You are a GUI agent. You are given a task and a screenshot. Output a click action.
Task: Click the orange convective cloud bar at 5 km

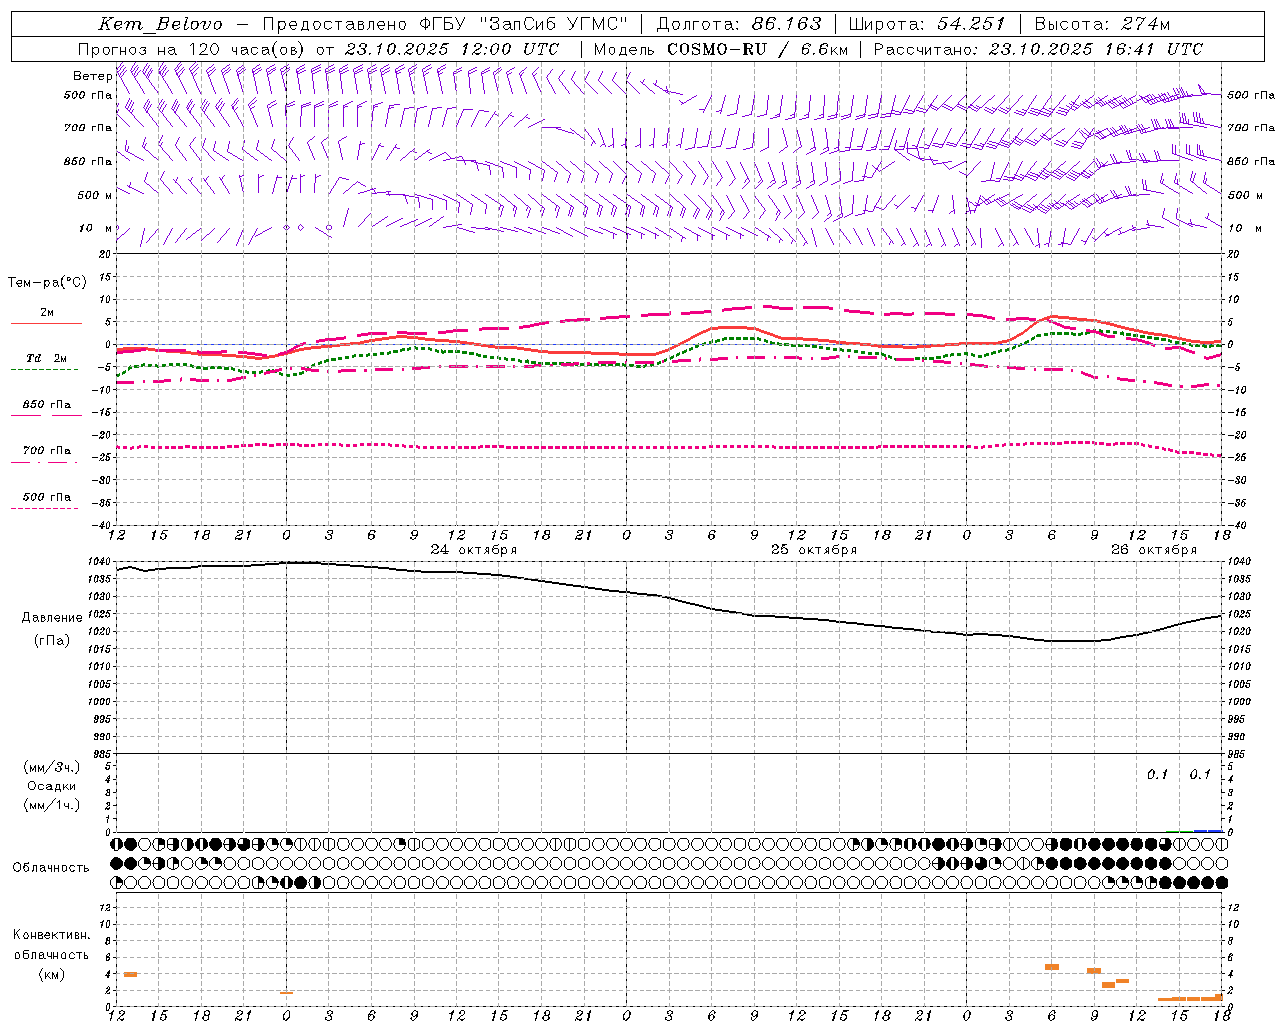1051,966
